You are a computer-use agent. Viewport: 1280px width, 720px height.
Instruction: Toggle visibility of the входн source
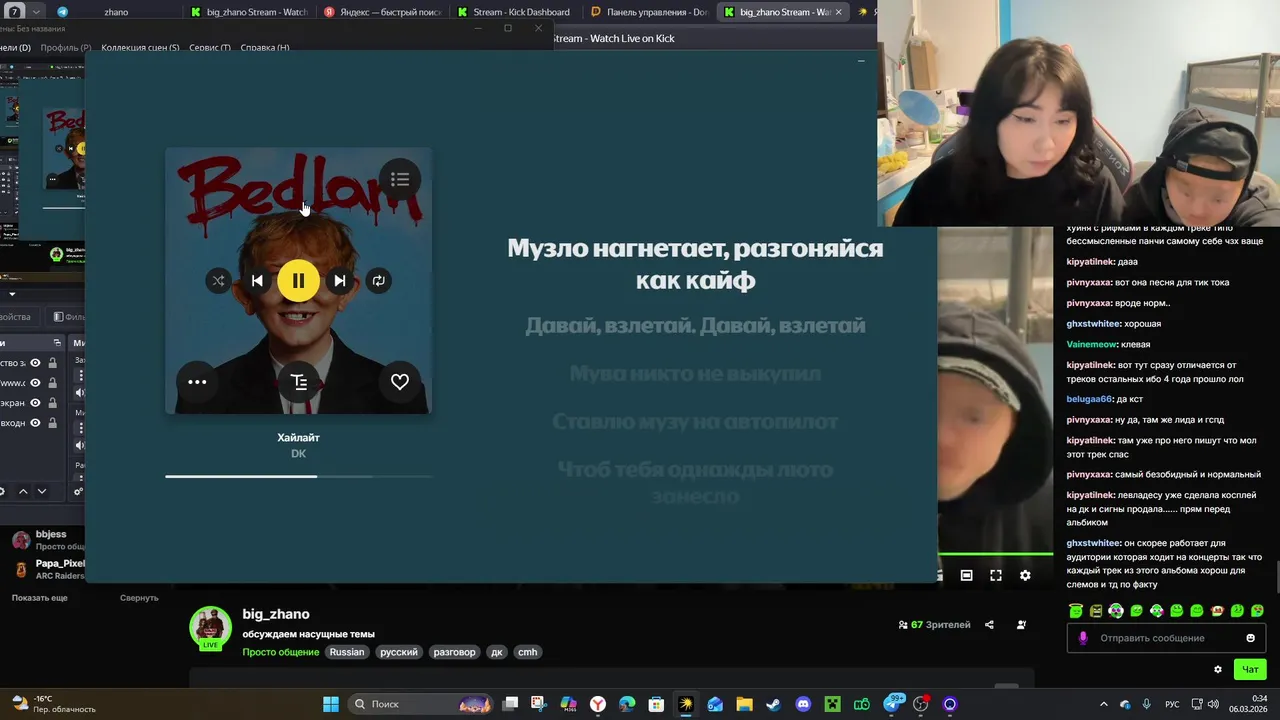pyautogui.click(x=35, y=423)
